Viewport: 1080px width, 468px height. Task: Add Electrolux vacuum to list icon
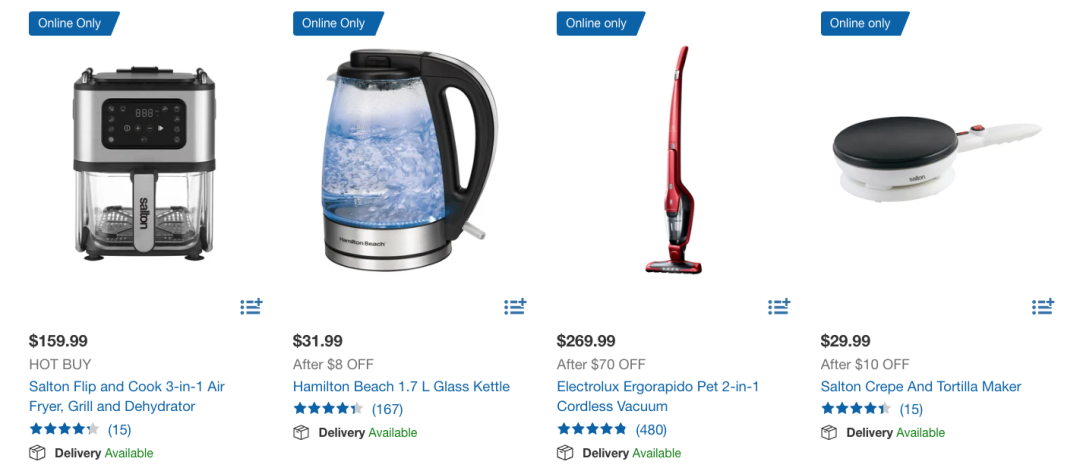(x=779, y=307)
